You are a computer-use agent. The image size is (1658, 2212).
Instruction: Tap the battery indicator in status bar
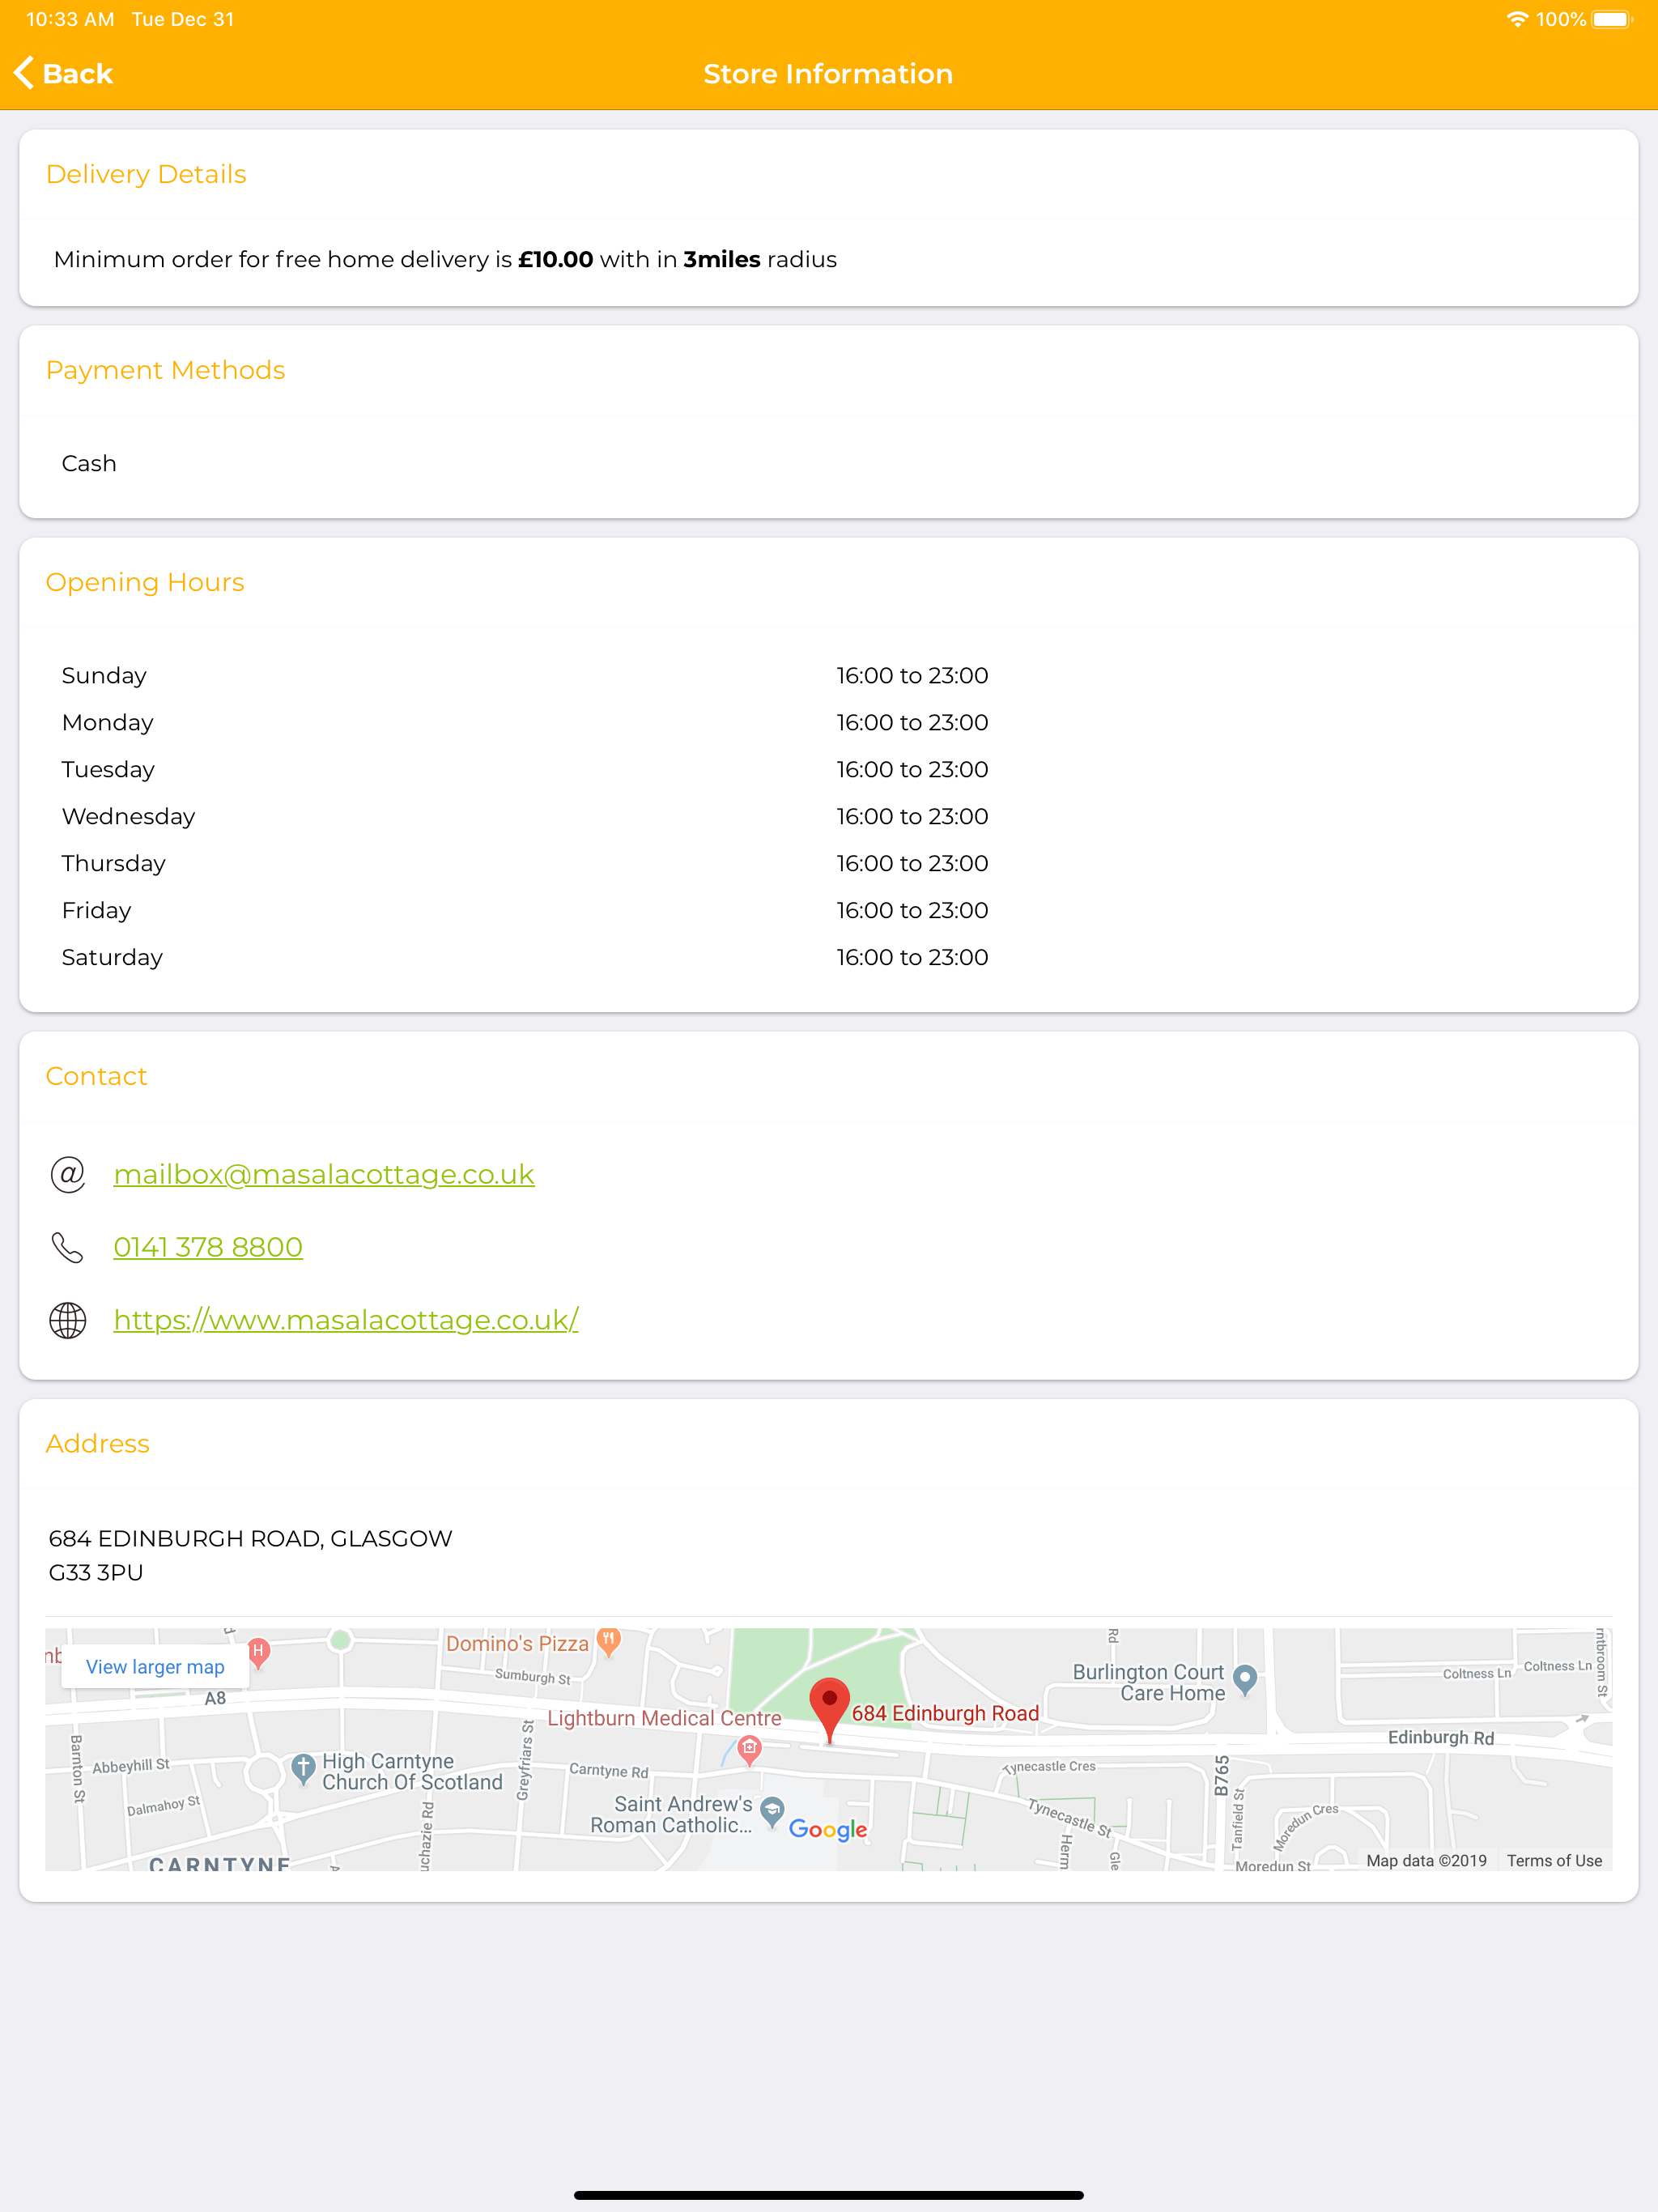coord(1612,19)
